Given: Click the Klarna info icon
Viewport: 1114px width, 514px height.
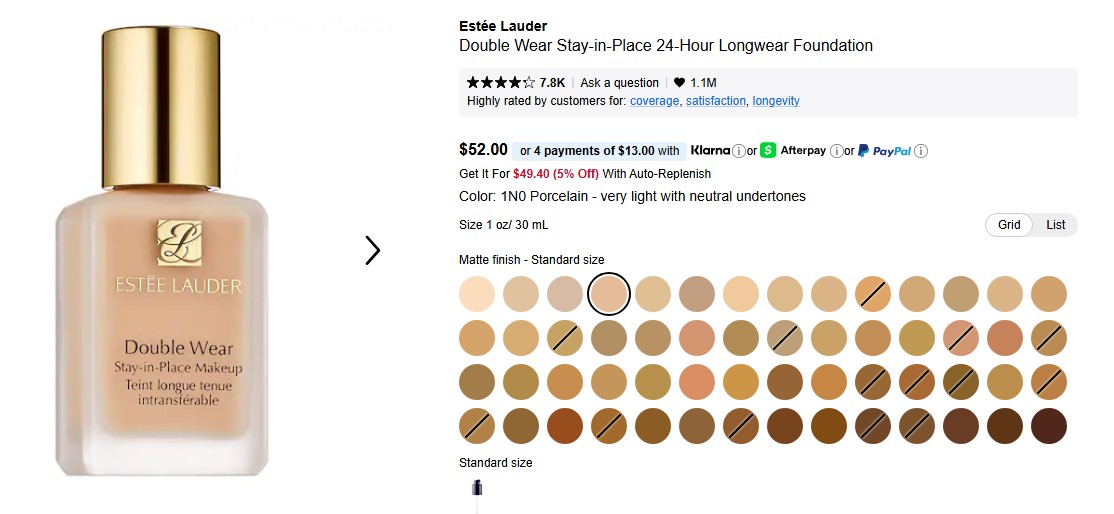Looking at the screenshot, I should (739, 151).
